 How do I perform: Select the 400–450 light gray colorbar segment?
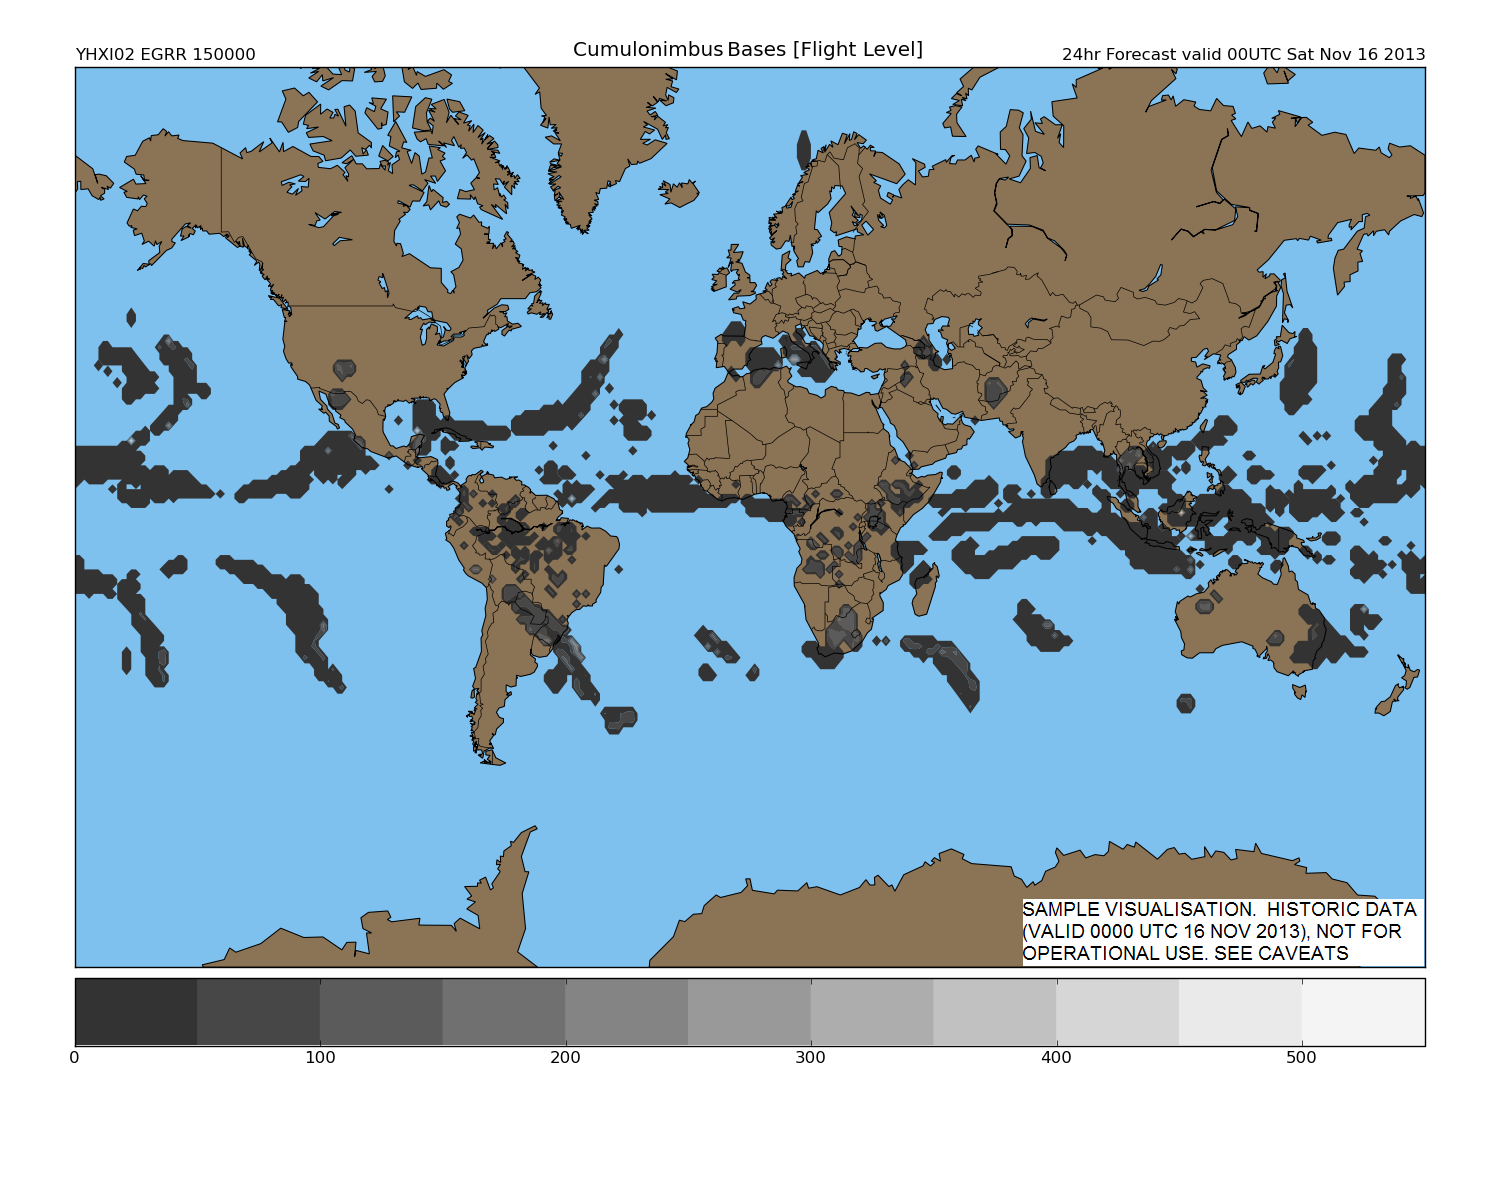click(1117, 1012)
